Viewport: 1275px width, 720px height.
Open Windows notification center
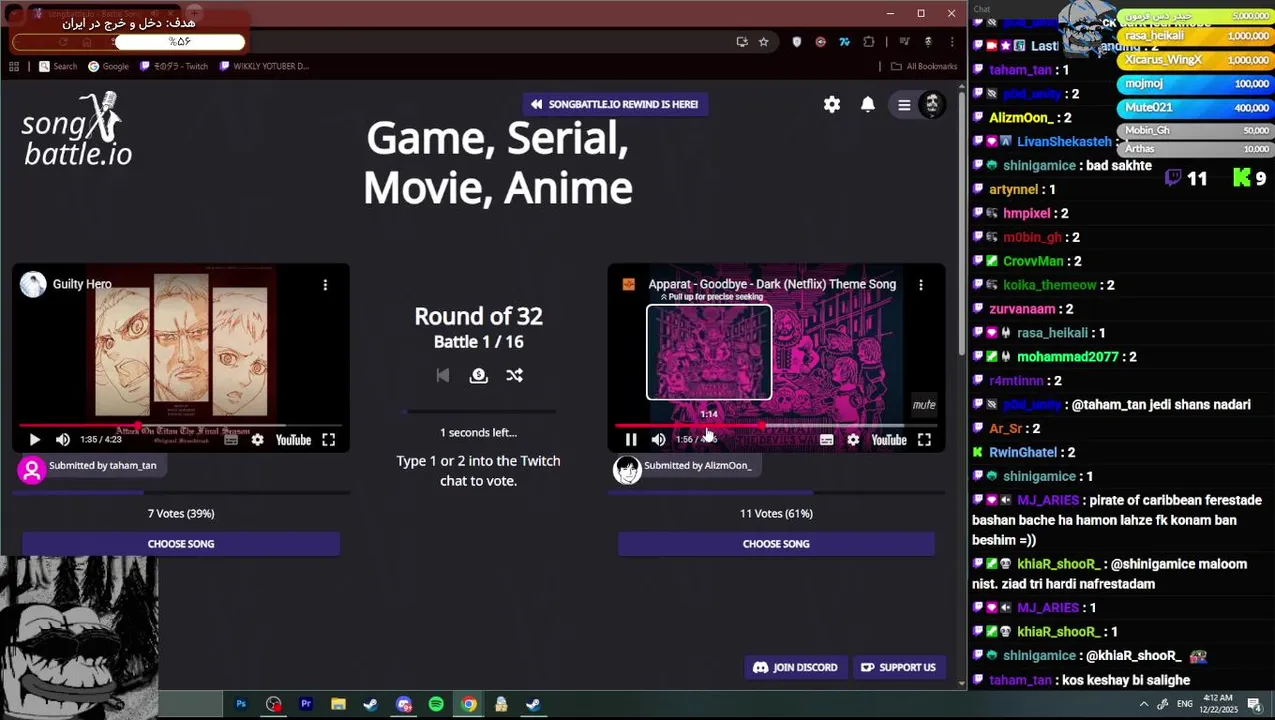click(1254, 704)
